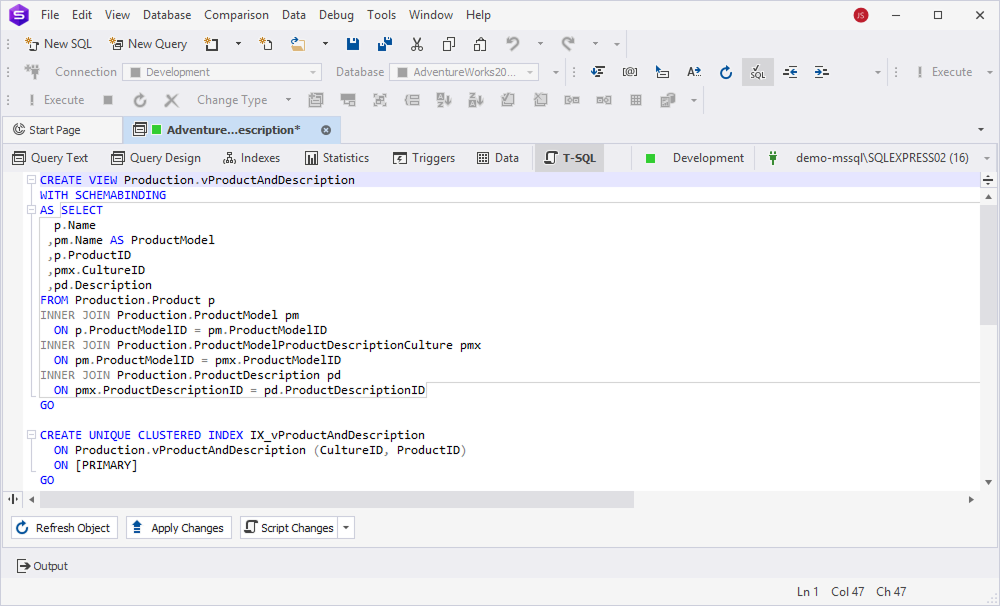Redo the last undone action

568,44
